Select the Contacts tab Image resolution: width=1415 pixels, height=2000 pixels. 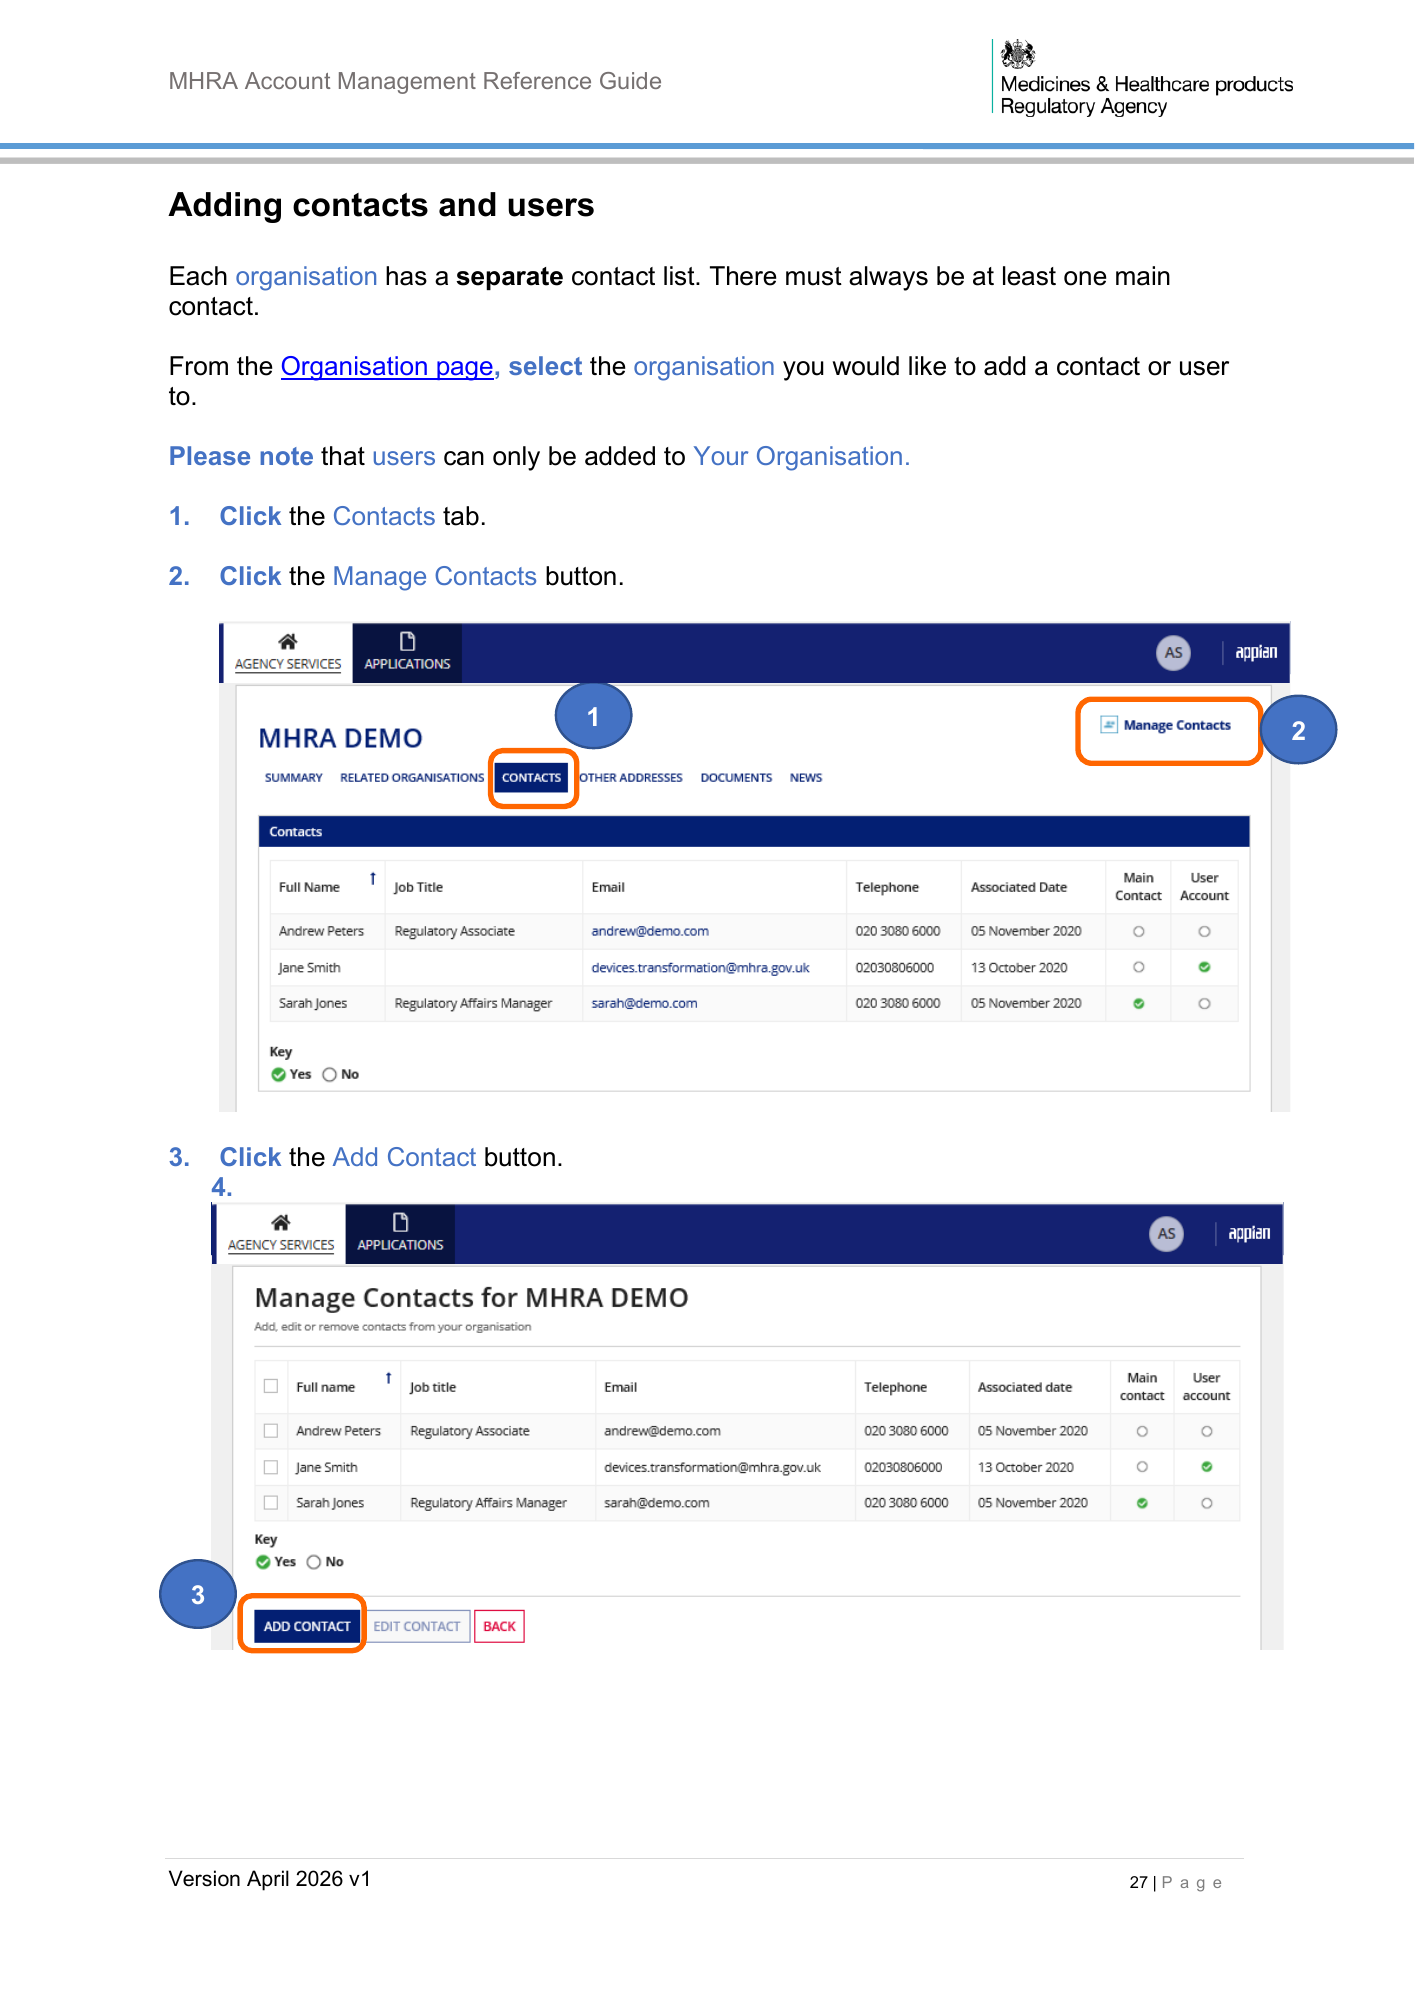[531, 778]
